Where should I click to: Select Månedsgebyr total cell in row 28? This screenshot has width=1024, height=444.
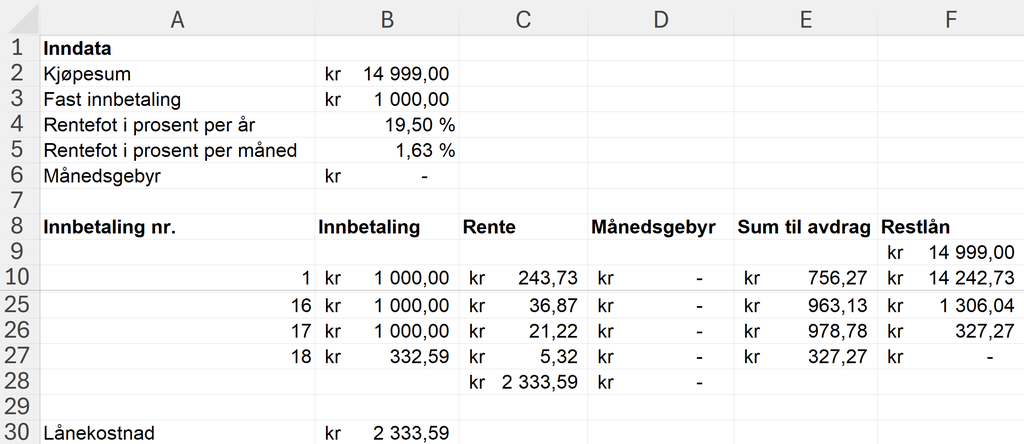pyautogui.click(x=661, y=381)
